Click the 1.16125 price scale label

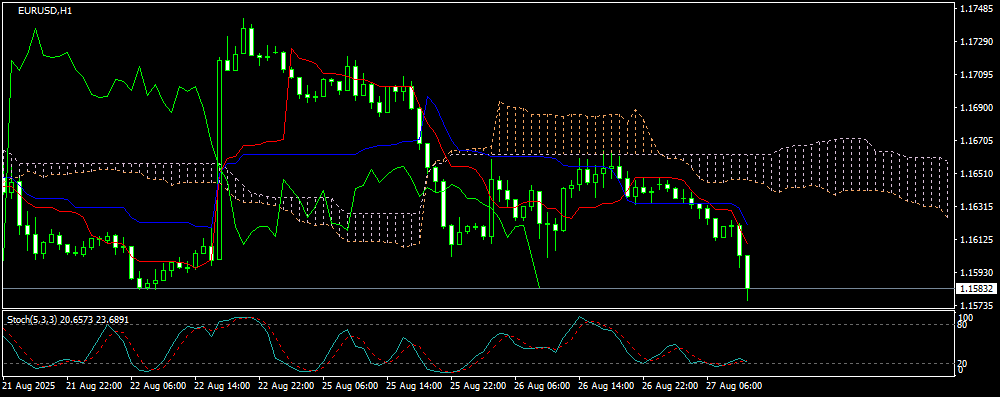click(x=976, y=239)
